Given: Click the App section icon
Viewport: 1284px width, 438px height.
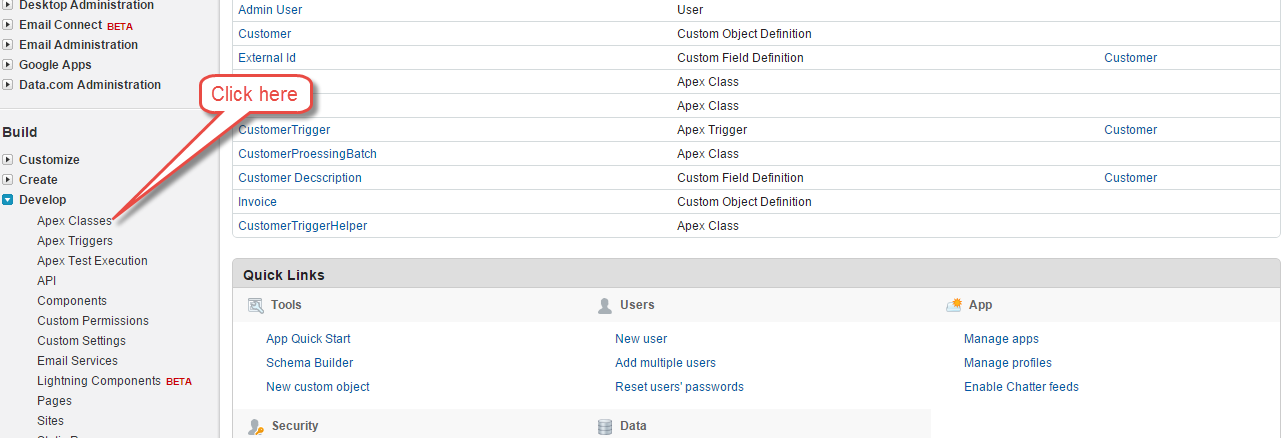Looking at the screenshot, I should pos(953,305).
